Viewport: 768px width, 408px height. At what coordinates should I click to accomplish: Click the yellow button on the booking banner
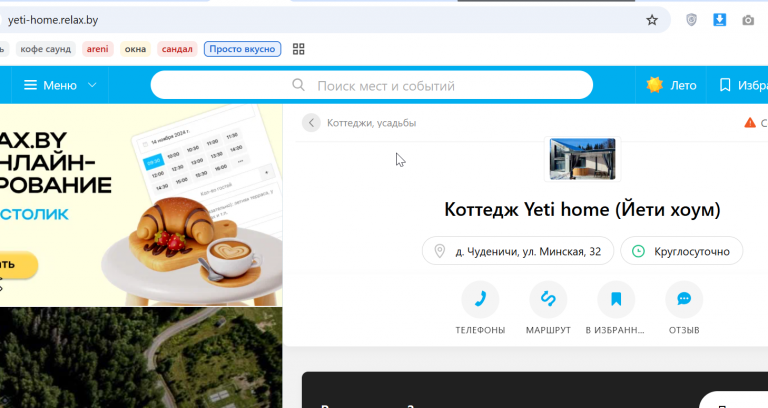pos(17,265)
